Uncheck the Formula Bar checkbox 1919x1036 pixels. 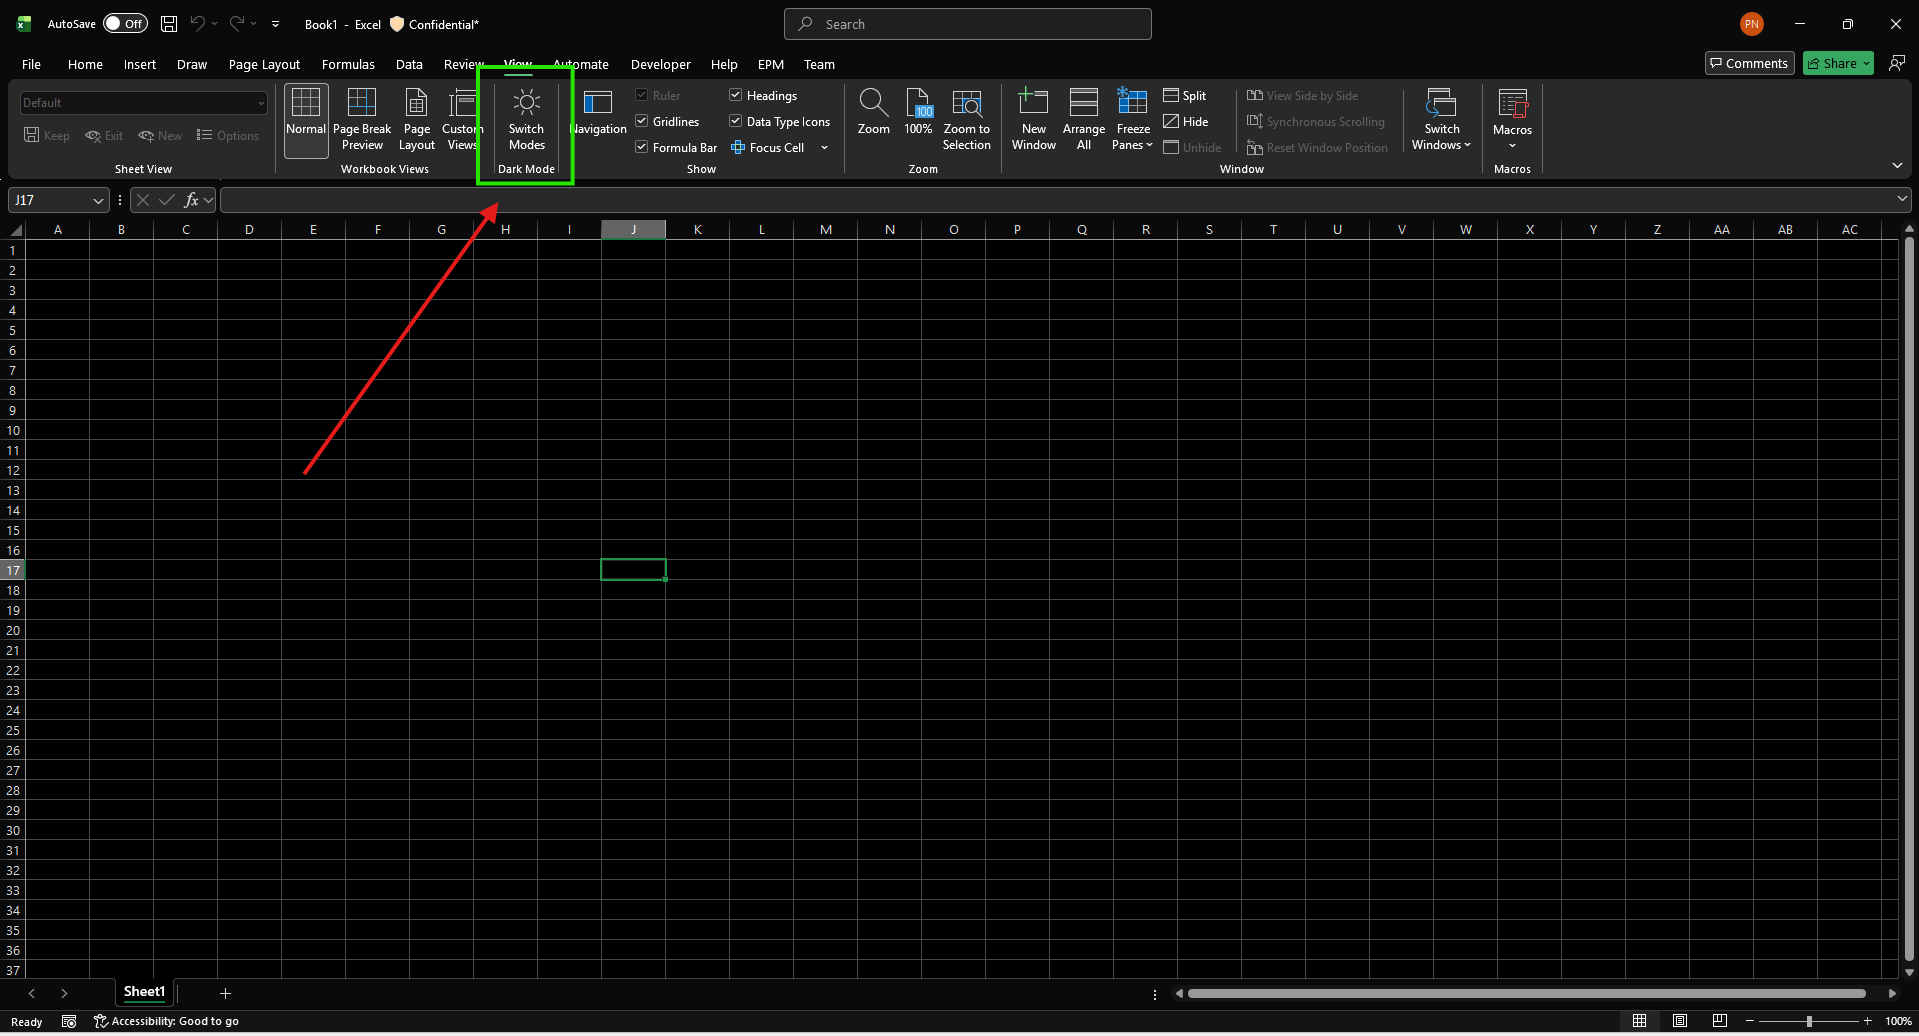point(642,147)
